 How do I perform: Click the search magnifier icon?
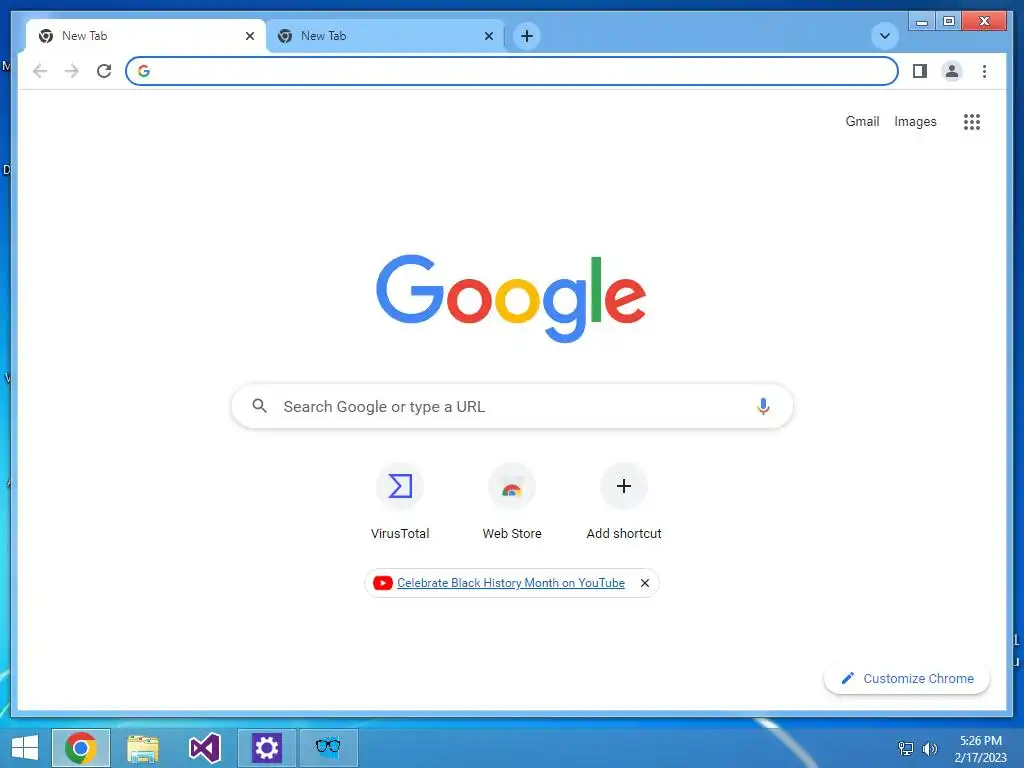pos(259,406)
